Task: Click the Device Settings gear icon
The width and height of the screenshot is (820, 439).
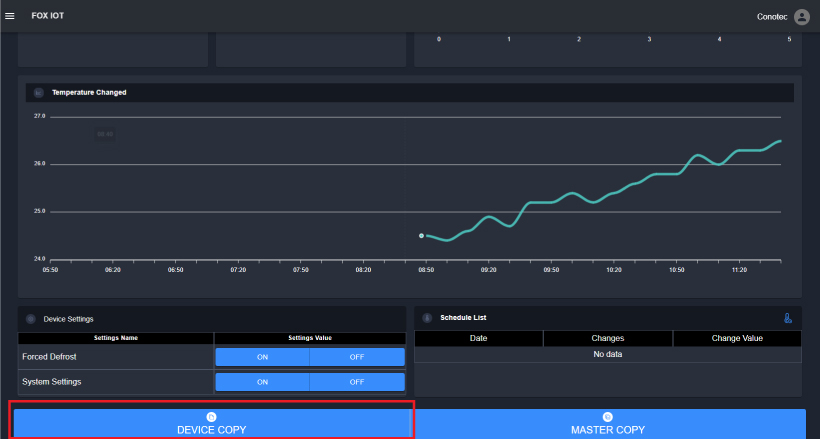Action: [x=31, y=319]
